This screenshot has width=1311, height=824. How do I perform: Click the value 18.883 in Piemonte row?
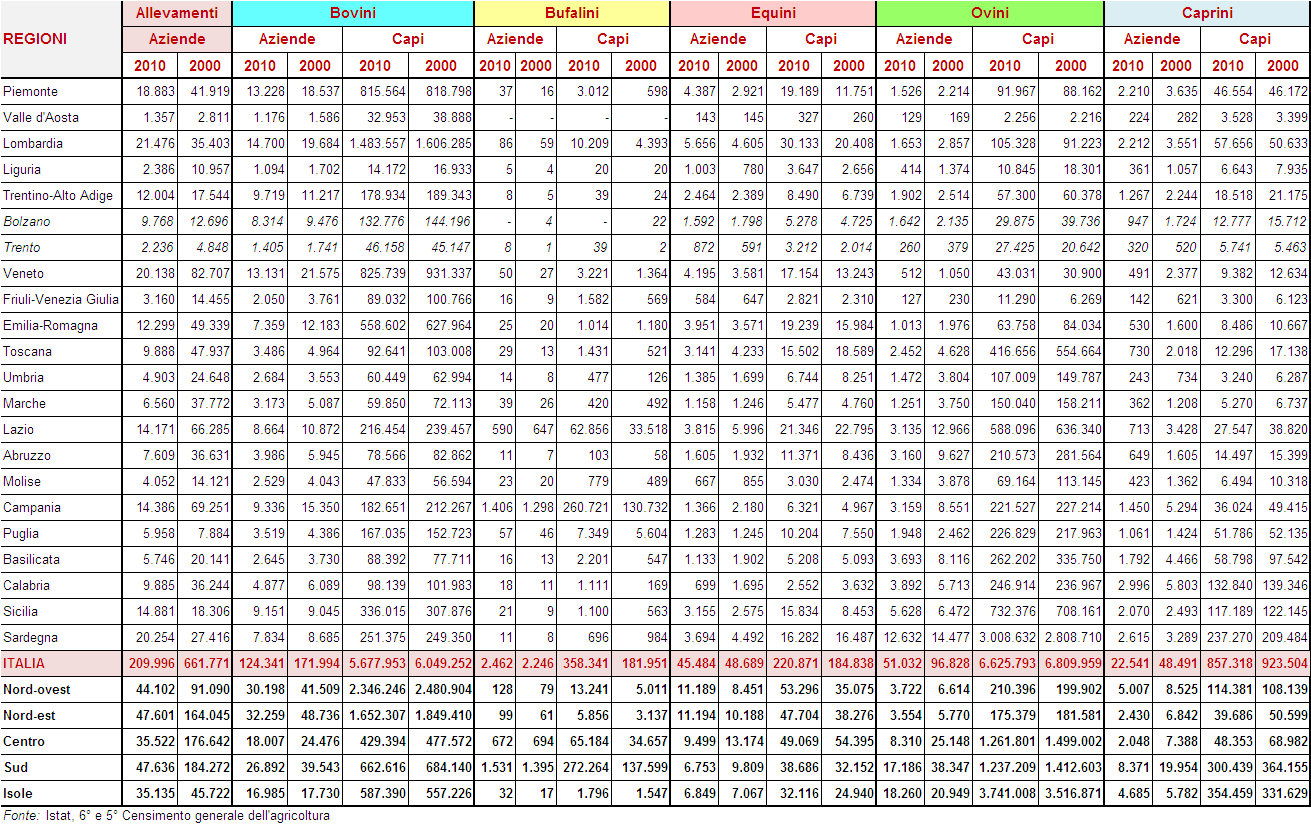(x=157, y=92)
